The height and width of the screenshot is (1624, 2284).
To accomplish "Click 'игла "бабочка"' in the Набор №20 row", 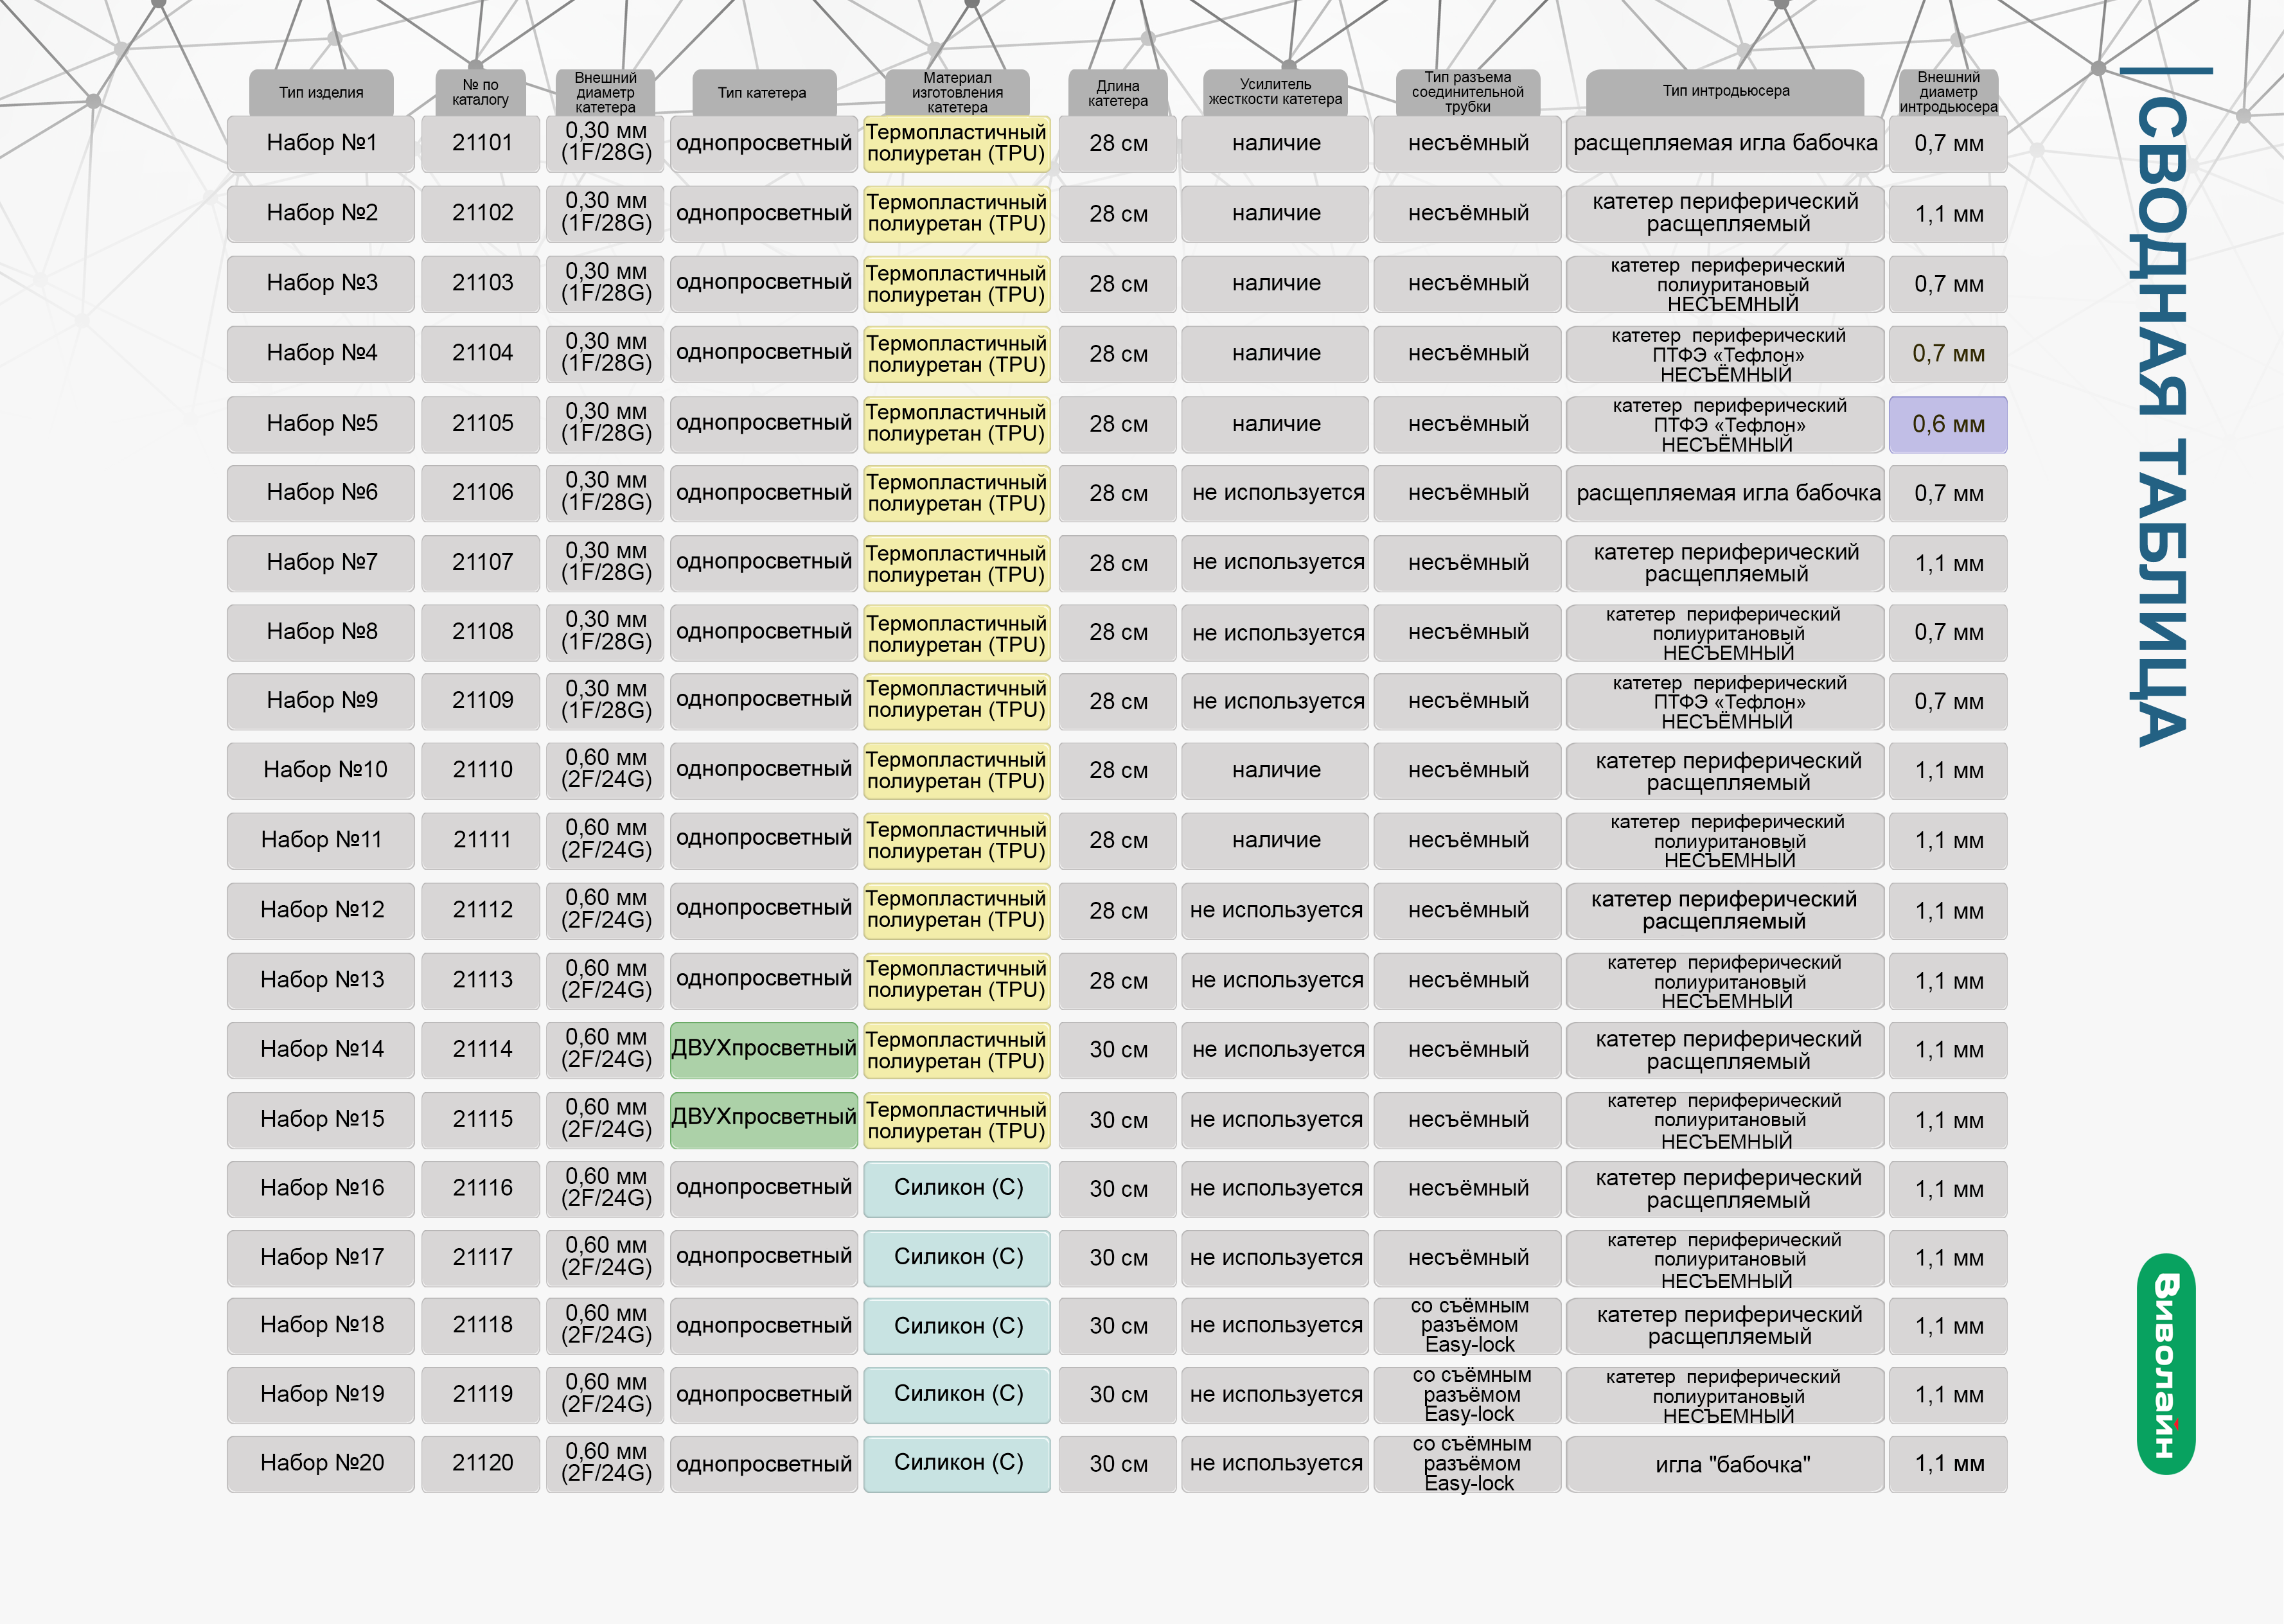I will [x=1725, y=1464].
